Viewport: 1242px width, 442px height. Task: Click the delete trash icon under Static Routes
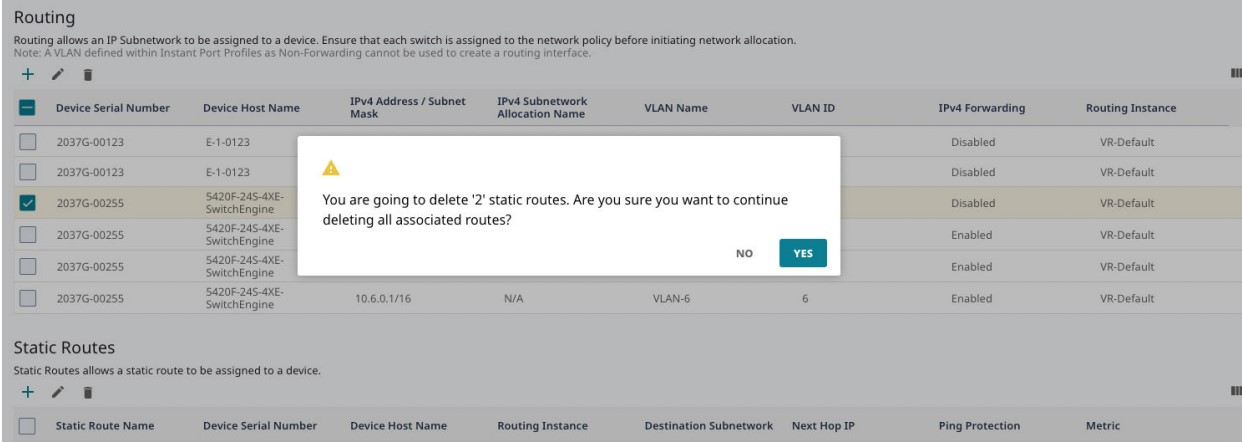86,391
